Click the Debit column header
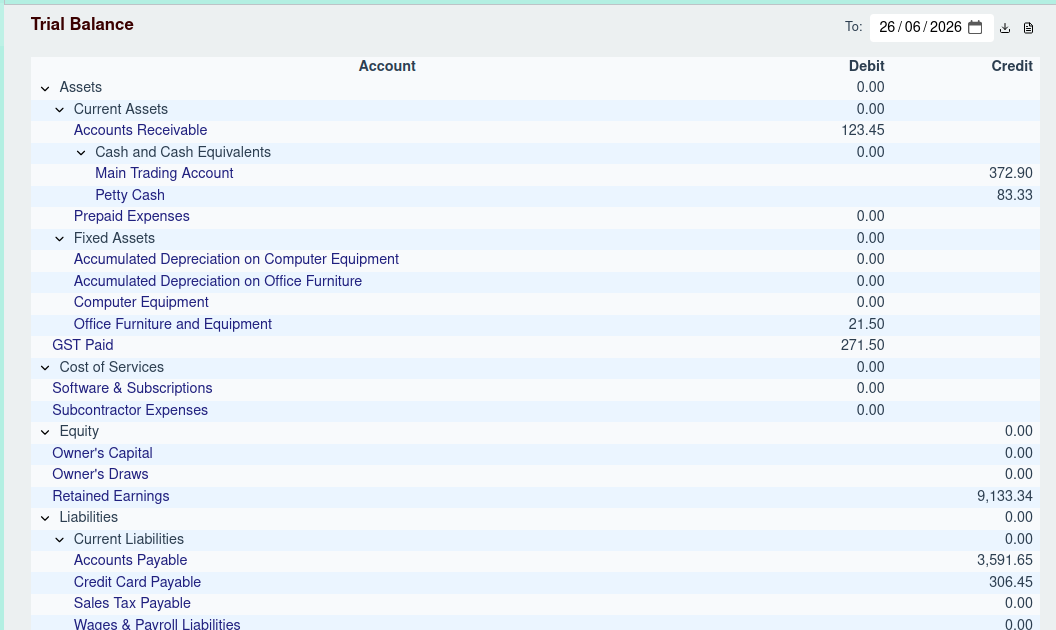The height and width of the screenshot is (630, 1056). (x=866, y=66)
